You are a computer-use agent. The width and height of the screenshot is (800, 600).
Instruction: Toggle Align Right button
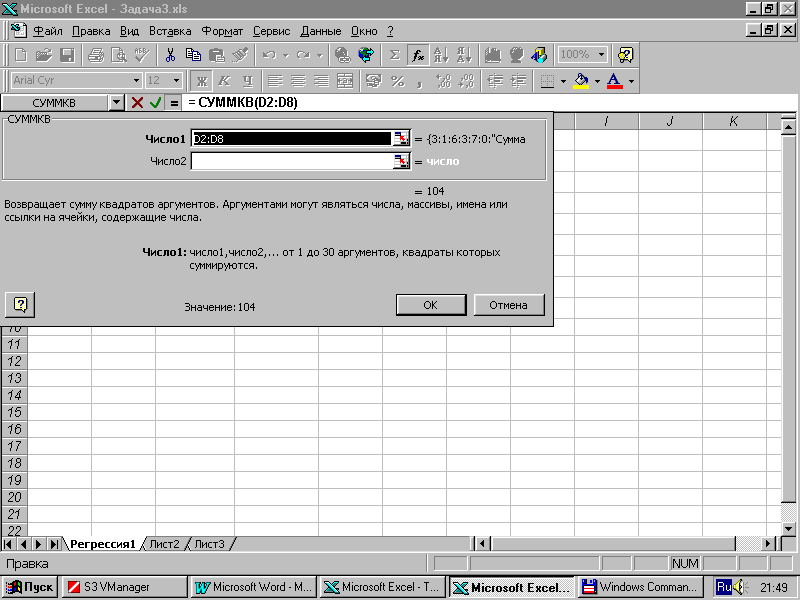tap(322, 81)
